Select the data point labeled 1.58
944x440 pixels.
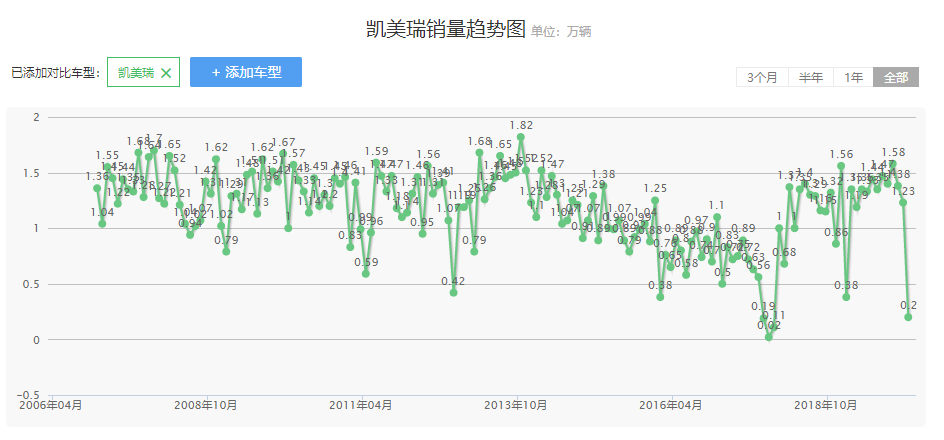tap(893, 164)
